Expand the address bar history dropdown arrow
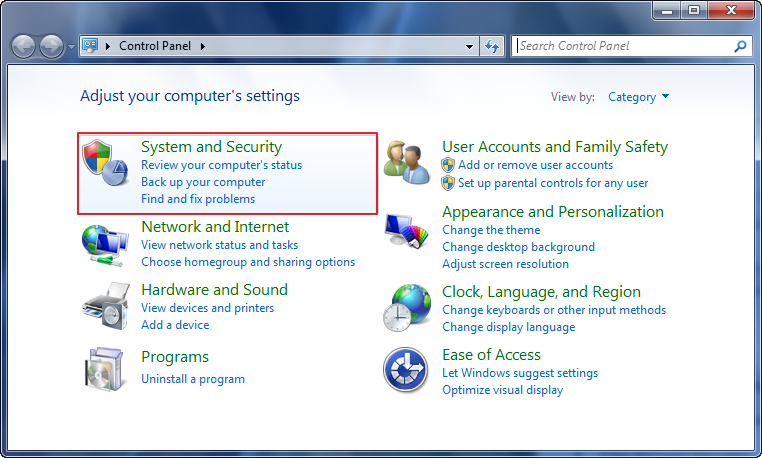The image size is (762, 458). [x=471, y=46]
